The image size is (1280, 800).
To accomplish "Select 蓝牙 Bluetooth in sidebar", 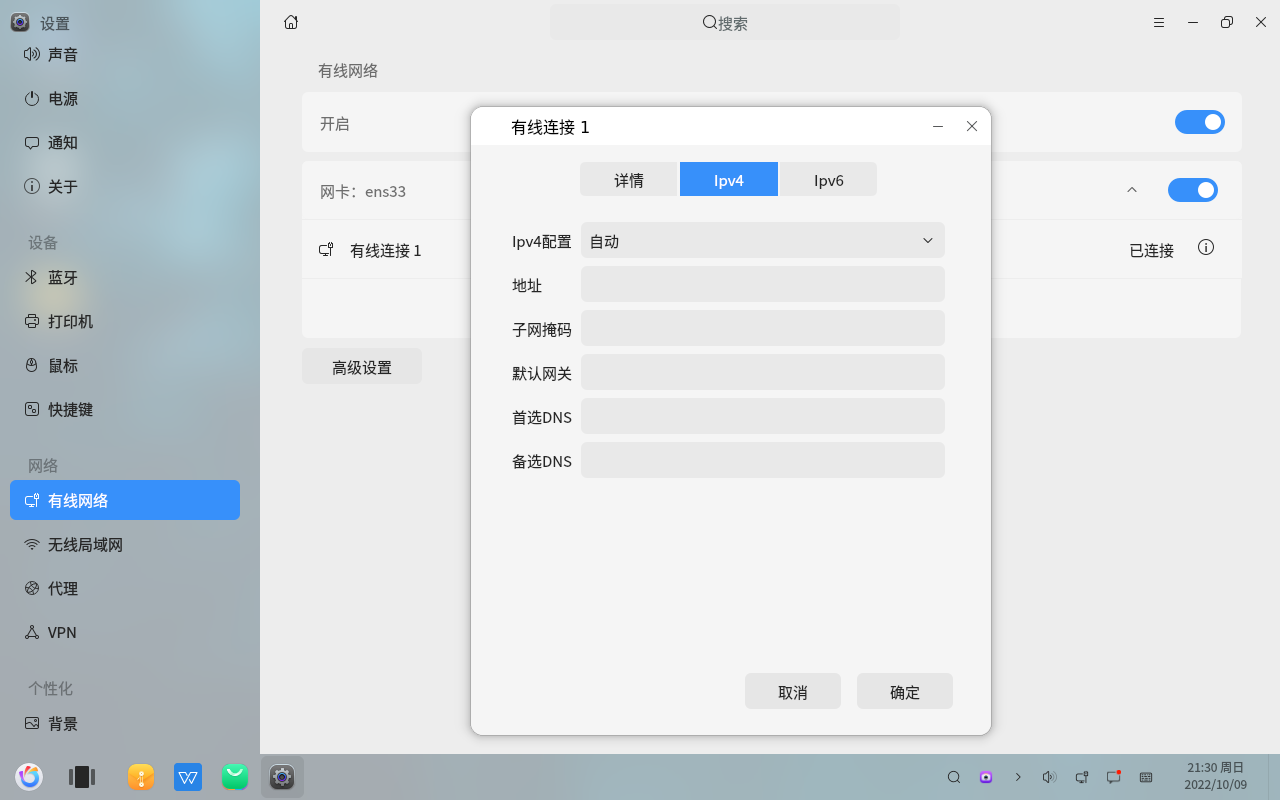I will point(125,278).
